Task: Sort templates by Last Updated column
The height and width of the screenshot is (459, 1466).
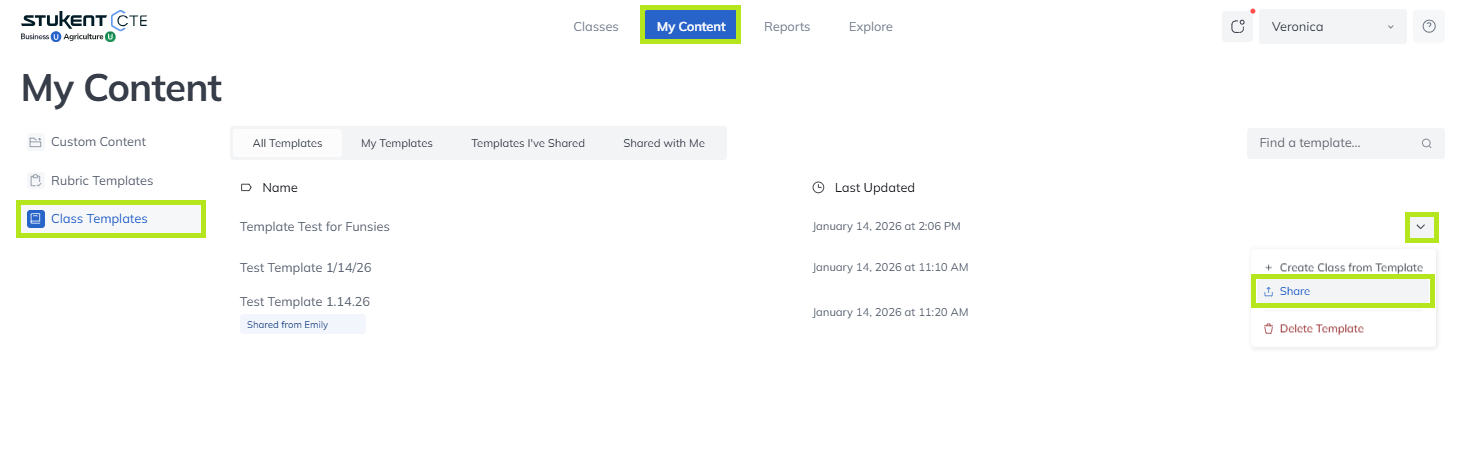Action: (873, 188)
